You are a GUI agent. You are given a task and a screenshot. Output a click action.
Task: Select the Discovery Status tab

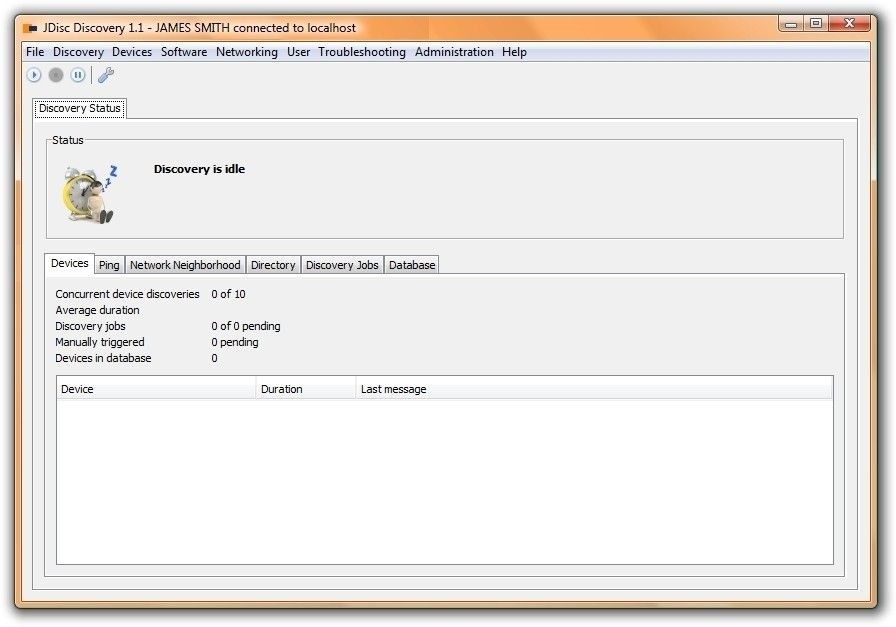tap(79, 108)
